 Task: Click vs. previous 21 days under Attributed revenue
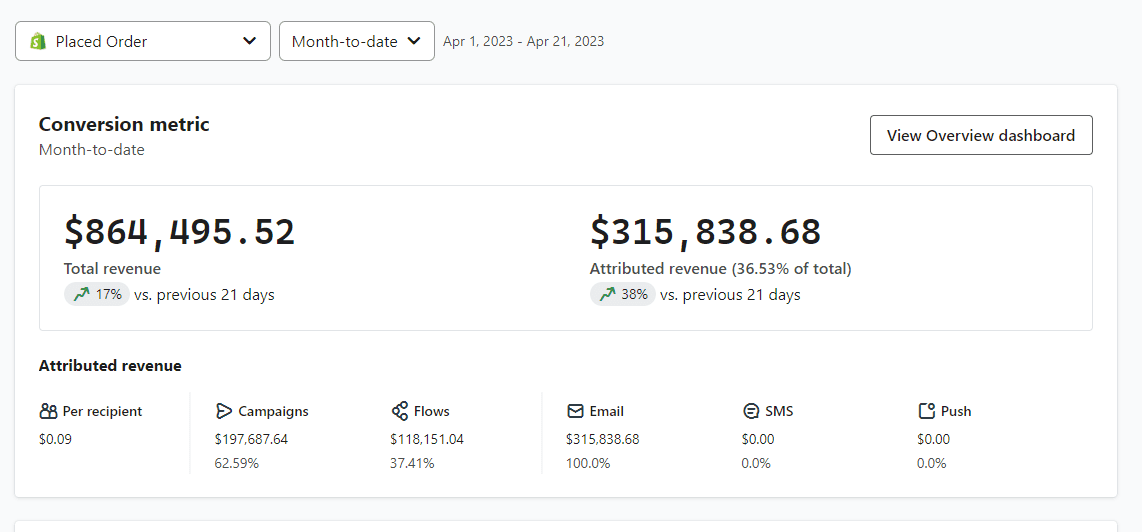(x=731, y=295)
